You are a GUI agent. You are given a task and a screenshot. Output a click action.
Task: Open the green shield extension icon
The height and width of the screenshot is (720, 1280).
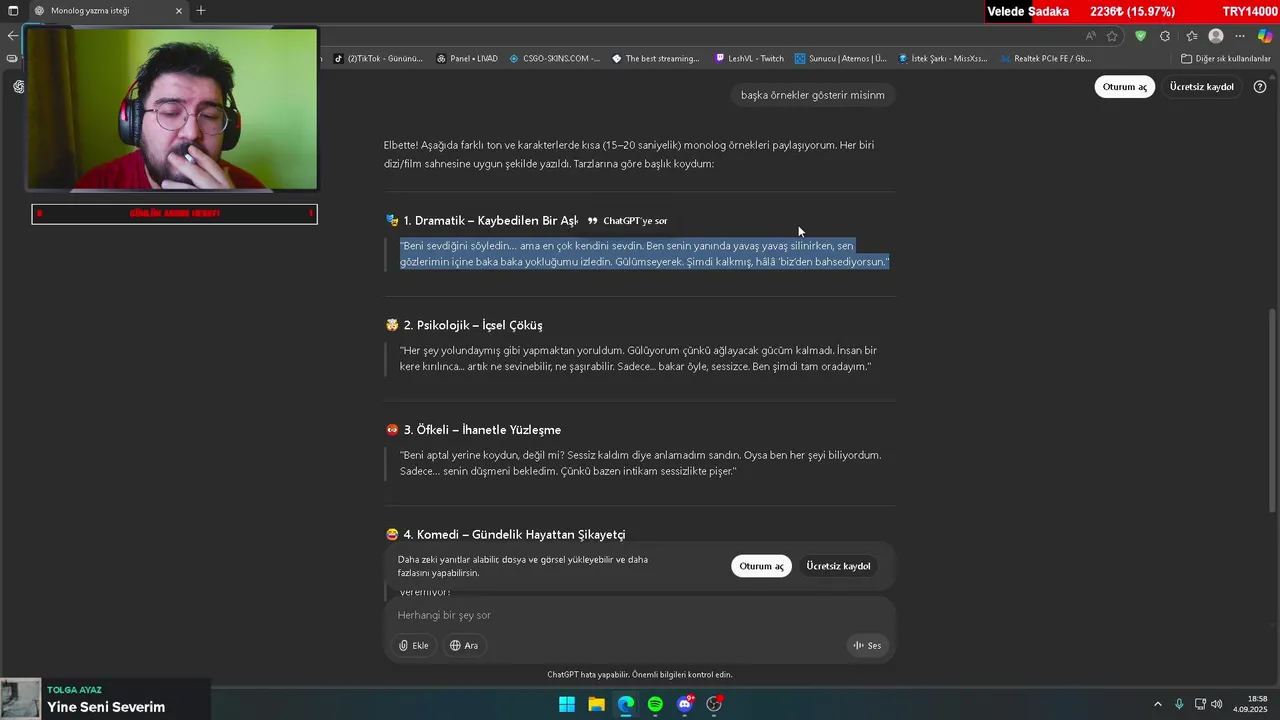click(1140, 36)
